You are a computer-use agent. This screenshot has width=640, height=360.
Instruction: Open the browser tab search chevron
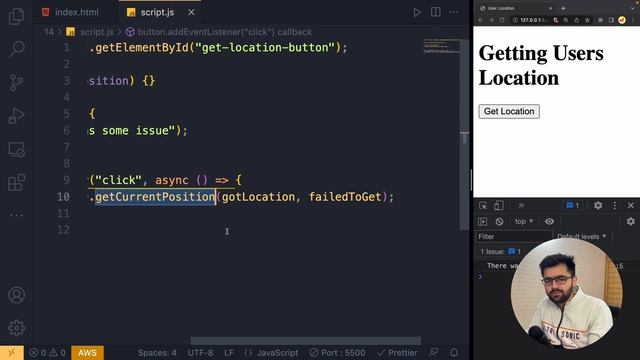point(633,8)
